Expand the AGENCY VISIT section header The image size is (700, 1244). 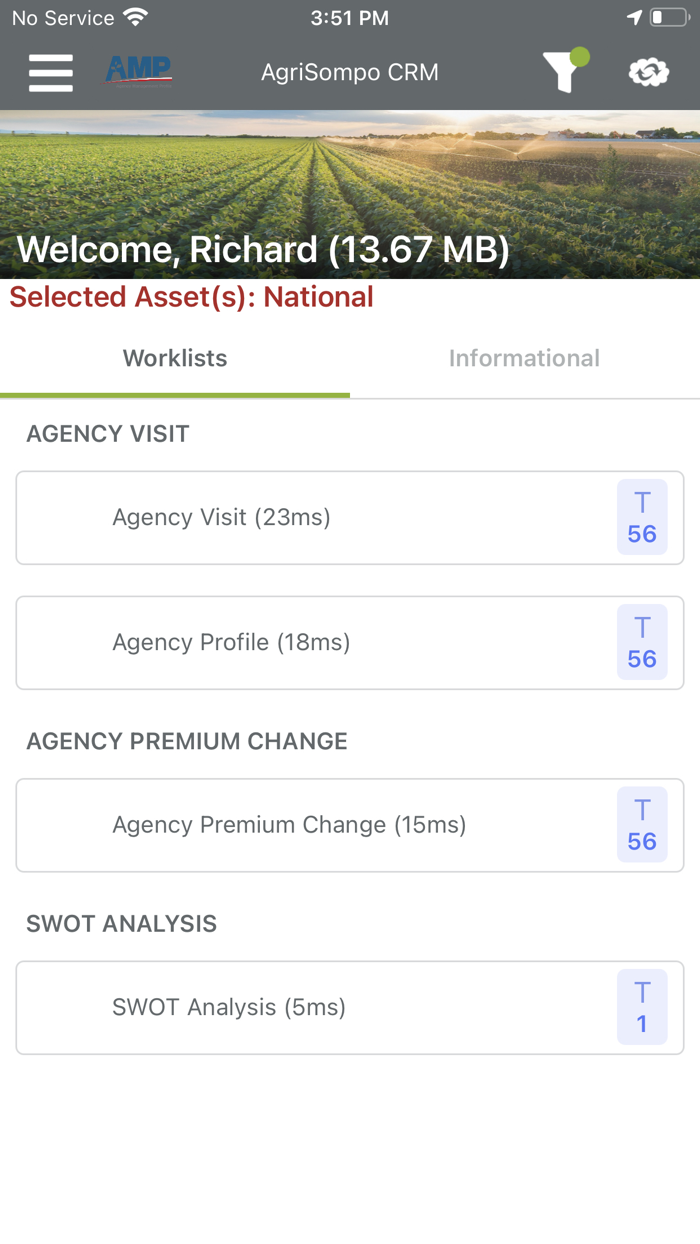107,434
